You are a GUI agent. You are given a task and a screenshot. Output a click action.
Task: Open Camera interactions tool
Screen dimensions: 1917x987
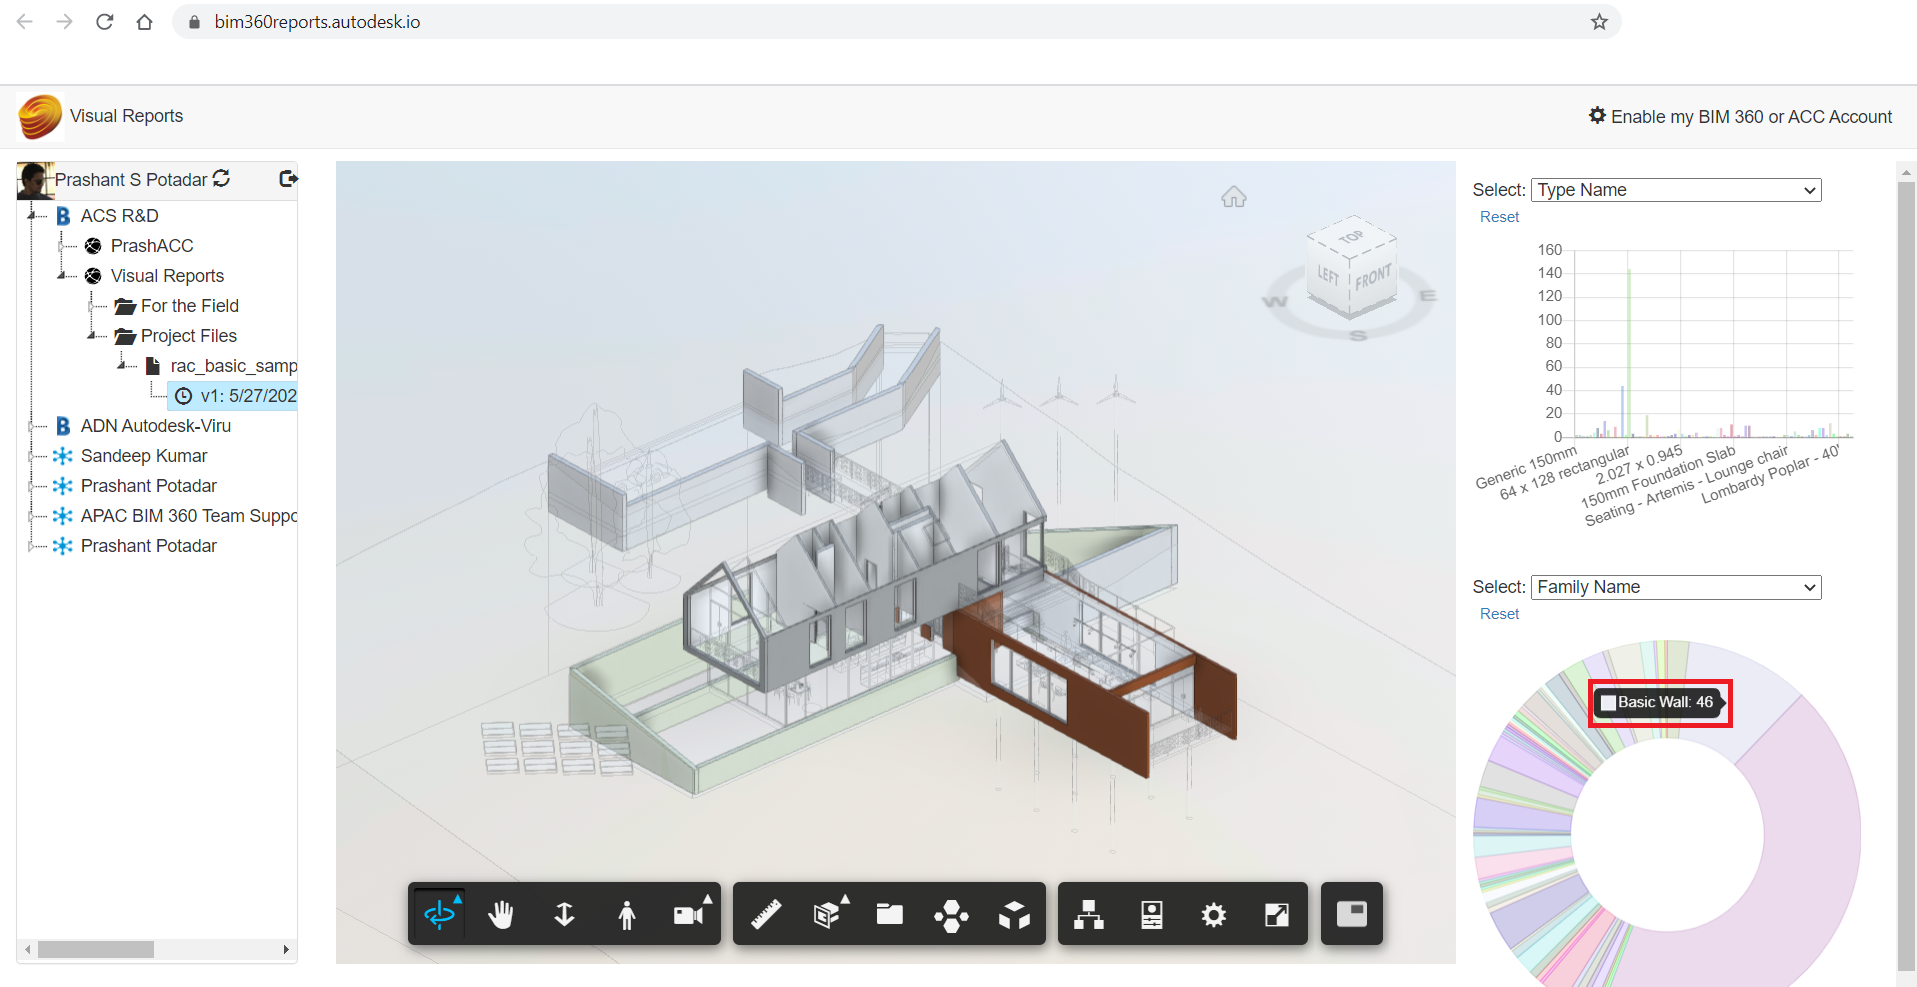(690, 914)
